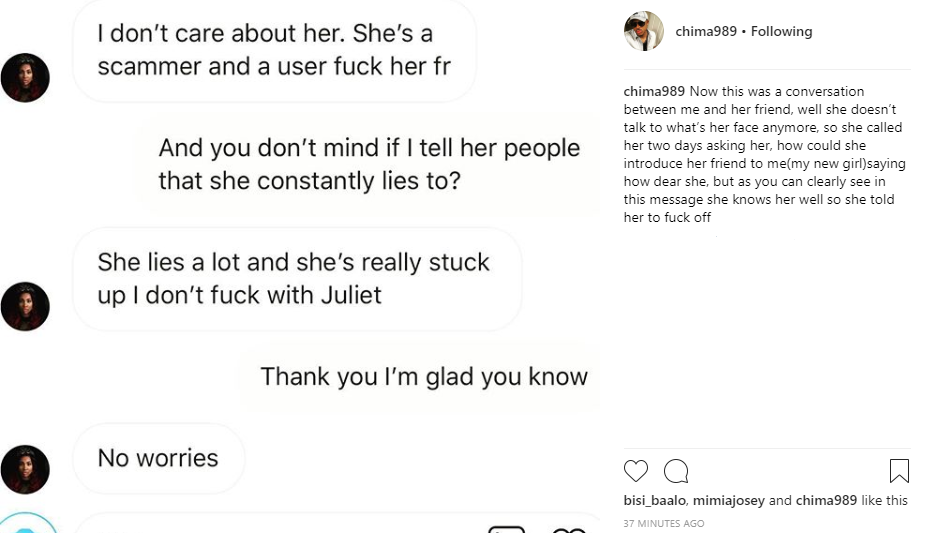Click chima989 in the "like this" line
The height and width of the screenshot is (533, 932).
pyautogui.click(x=826, y=501)
